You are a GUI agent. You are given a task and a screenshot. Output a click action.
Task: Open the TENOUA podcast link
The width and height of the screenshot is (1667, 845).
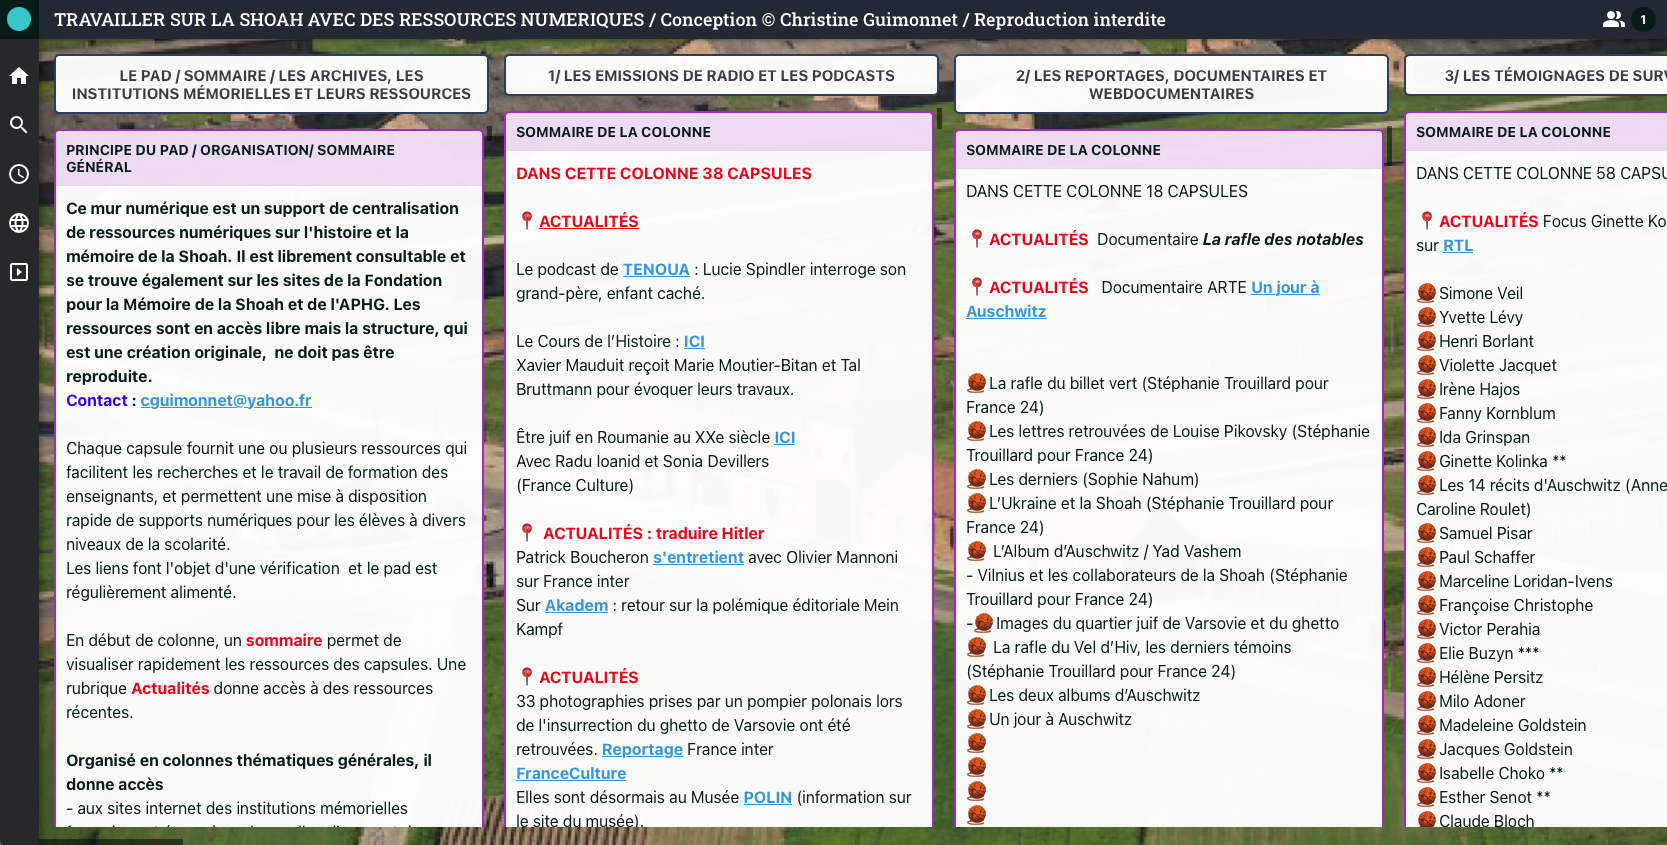[656, 269]
